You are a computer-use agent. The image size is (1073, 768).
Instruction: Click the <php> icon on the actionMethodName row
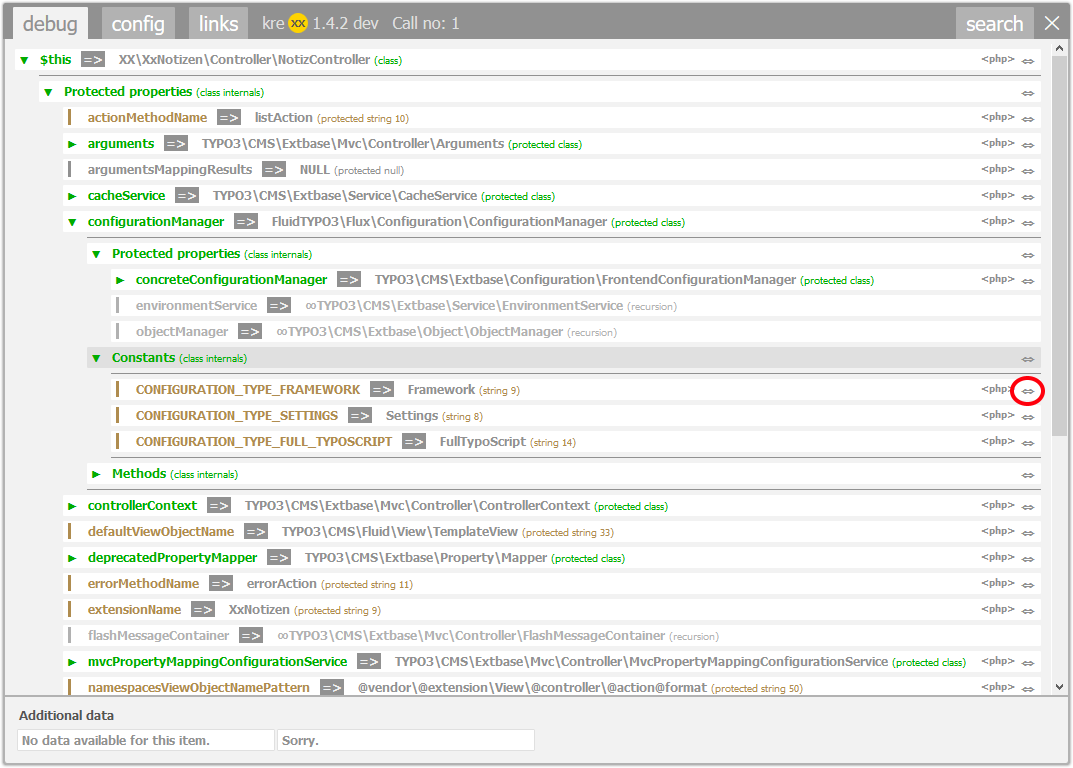coord(997,118)
